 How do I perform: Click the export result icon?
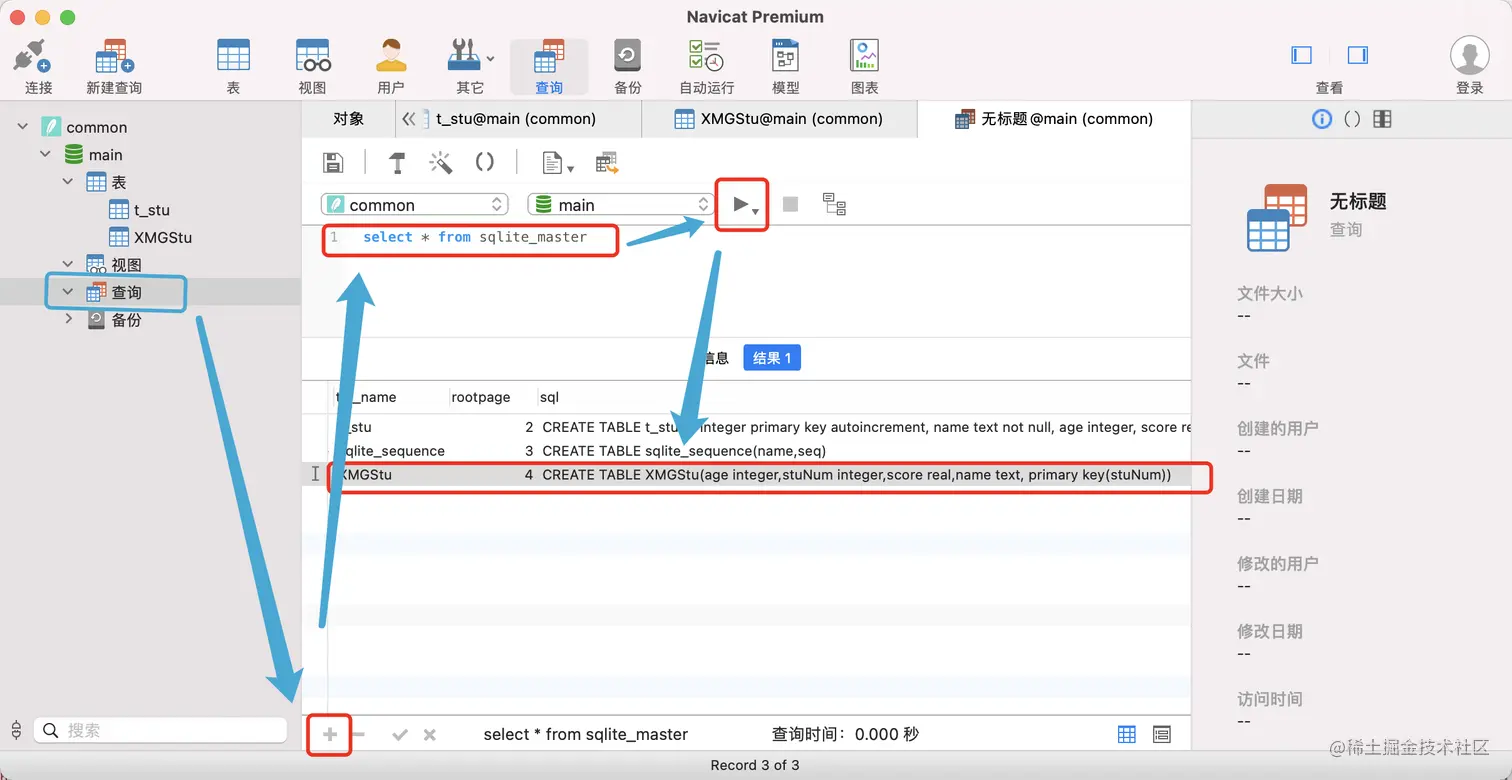(x=607, y=163)
